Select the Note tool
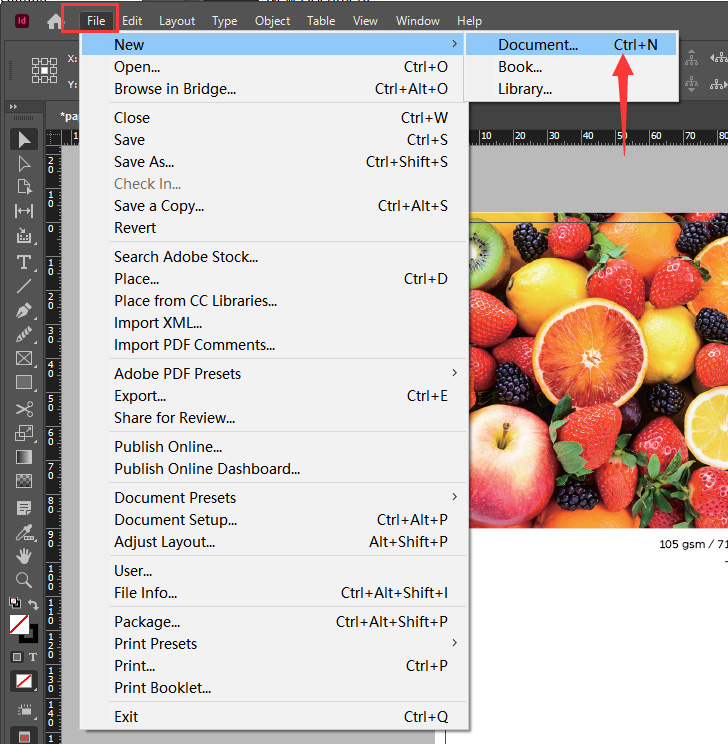This screenshot has width=728, height=744. pos(24,508)
